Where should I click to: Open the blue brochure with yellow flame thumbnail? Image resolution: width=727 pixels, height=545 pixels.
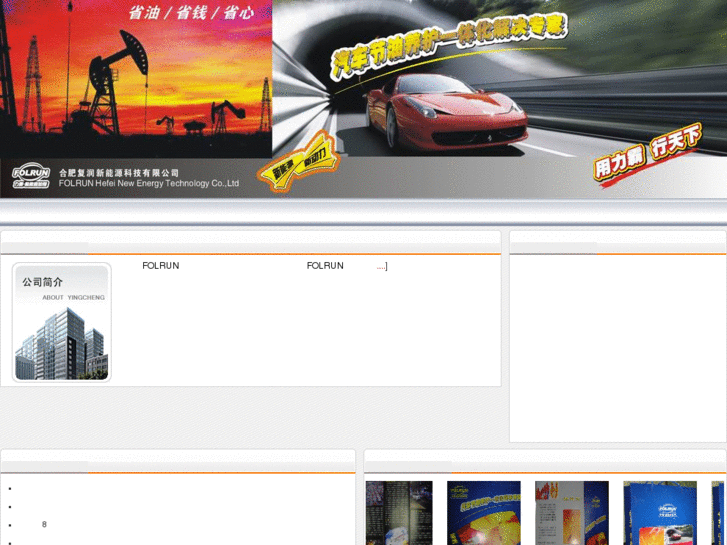(x=484, y=513)
